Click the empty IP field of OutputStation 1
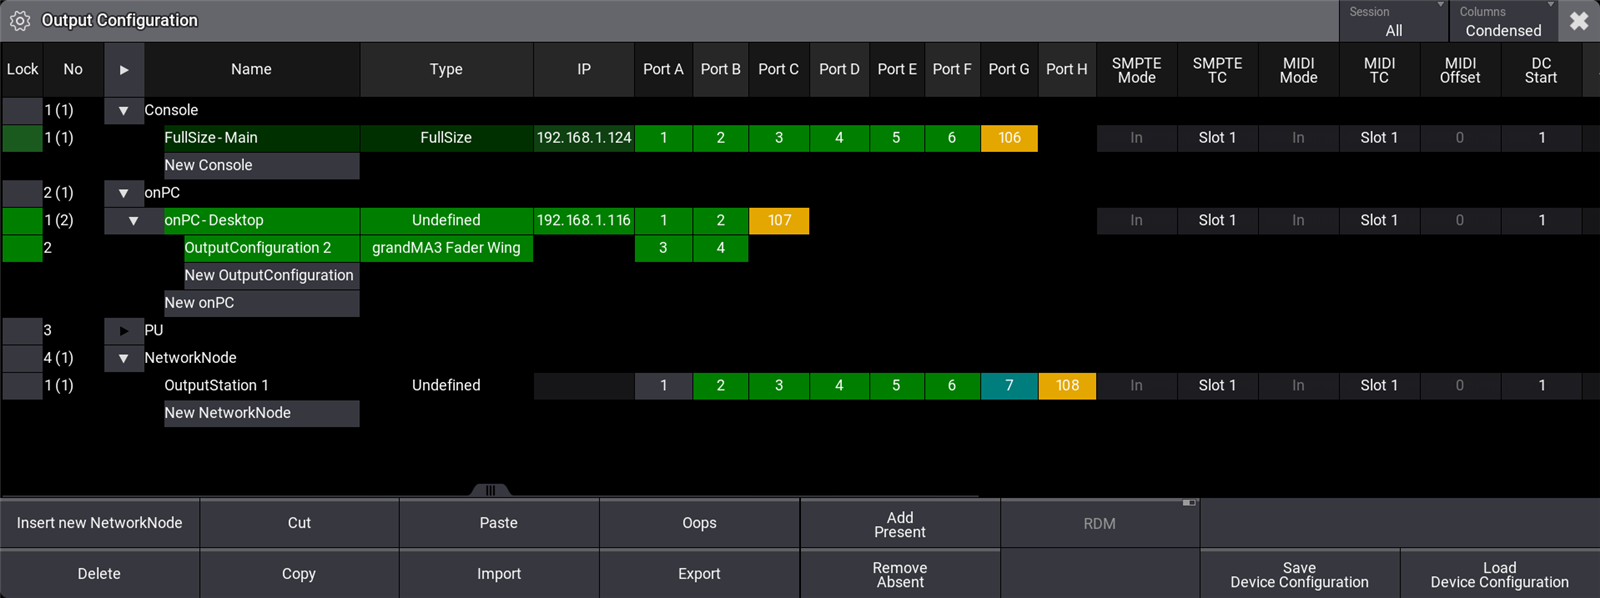The width and height of the screenshot is (1600, 598). tap(584, 386)
